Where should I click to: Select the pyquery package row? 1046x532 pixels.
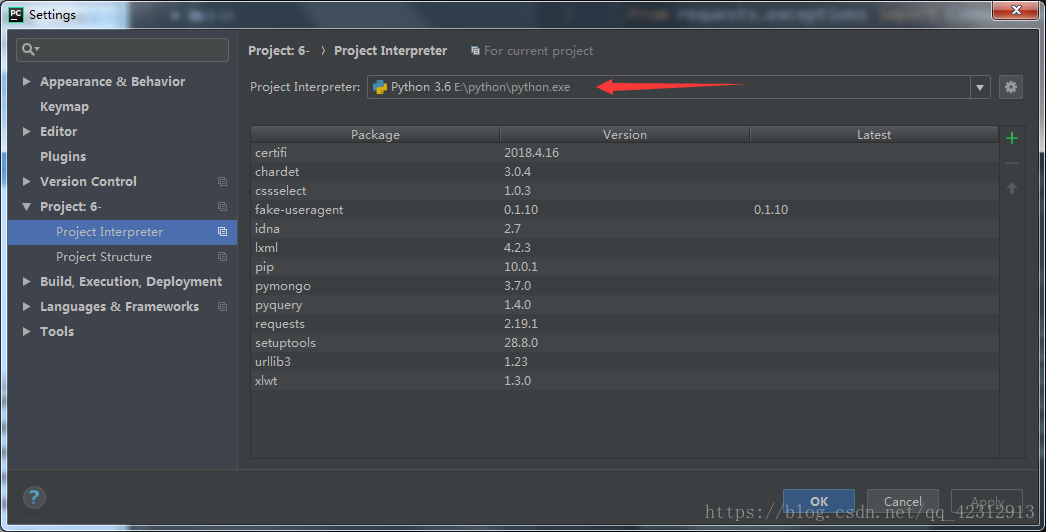(x=624, y=305)
